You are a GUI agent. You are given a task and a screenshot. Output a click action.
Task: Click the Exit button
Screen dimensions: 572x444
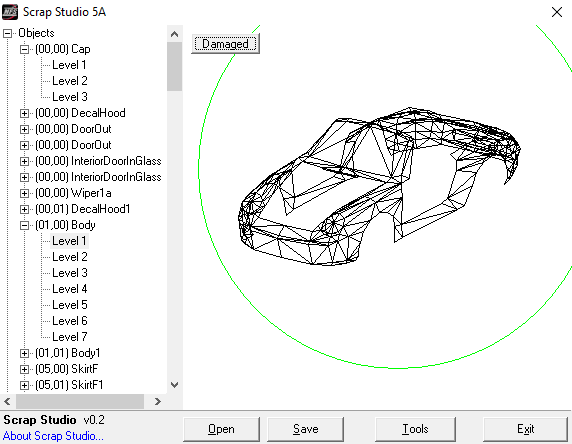tap(525, 429)
